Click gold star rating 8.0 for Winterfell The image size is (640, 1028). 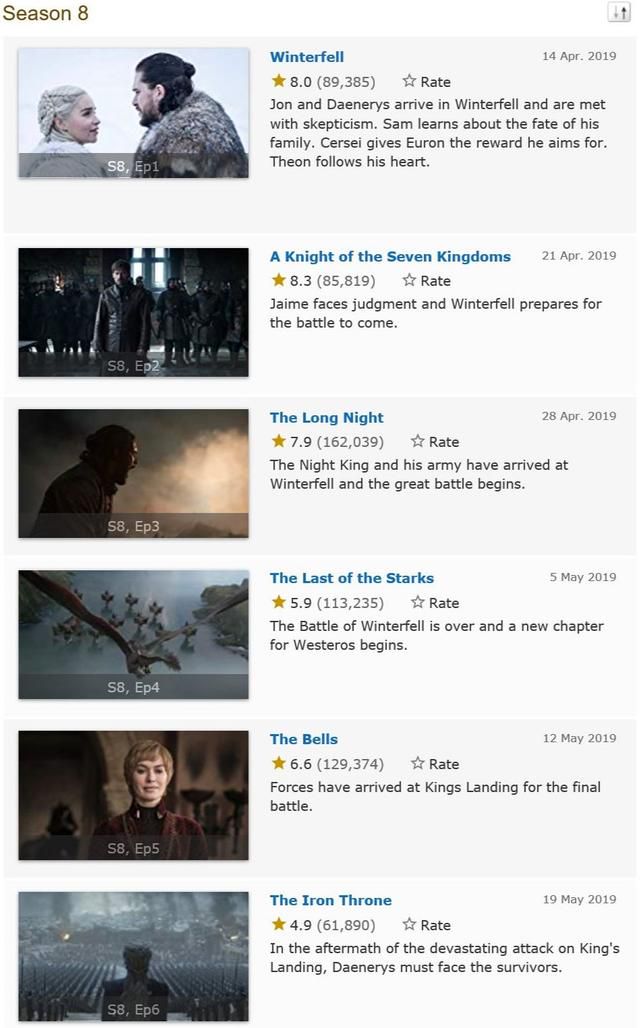279,81
